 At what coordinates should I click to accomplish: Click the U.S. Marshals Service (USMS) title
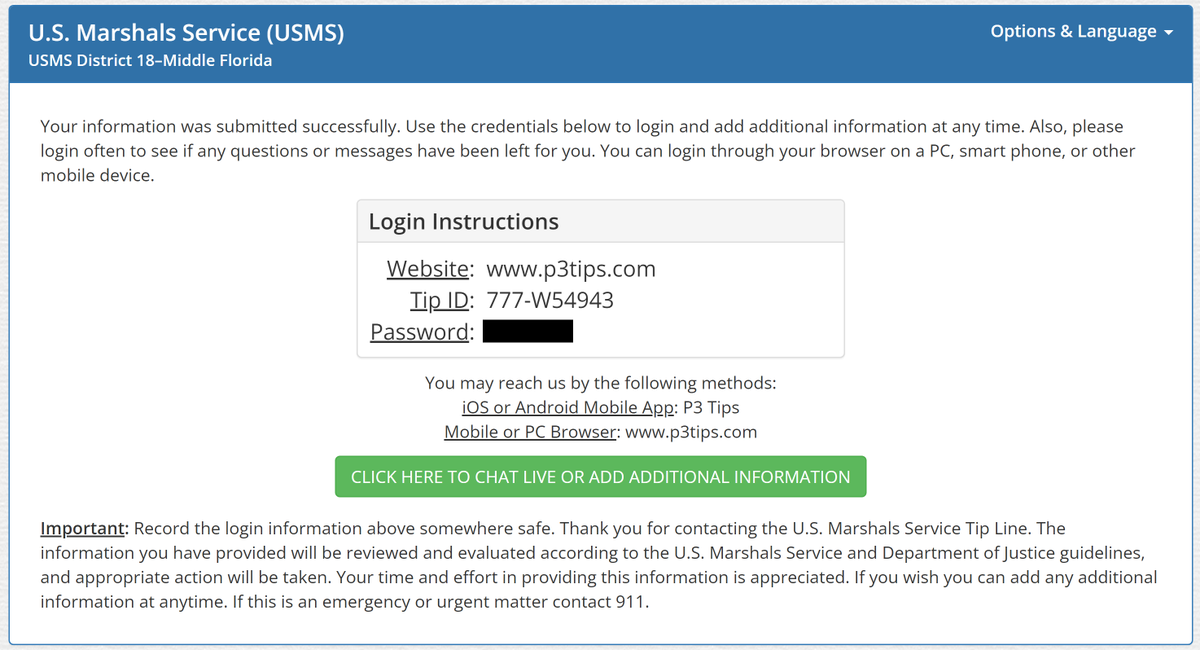tap(187, 33)
